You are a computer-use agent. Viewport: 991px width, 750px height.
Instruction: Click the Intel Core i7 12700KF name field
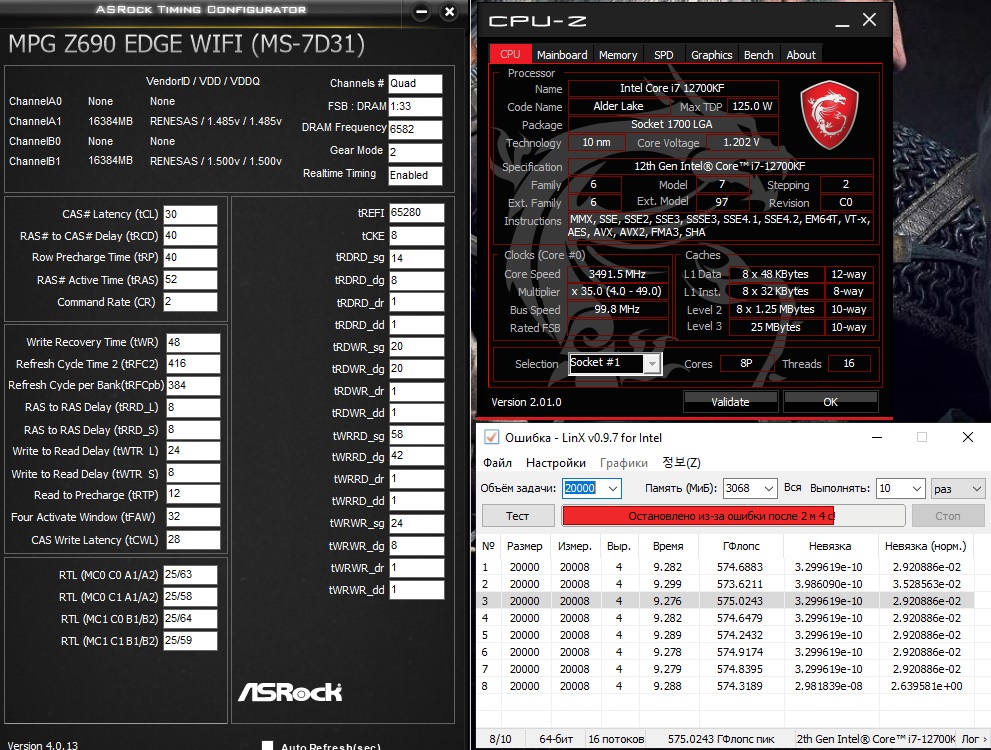click(x=672, y=88)
